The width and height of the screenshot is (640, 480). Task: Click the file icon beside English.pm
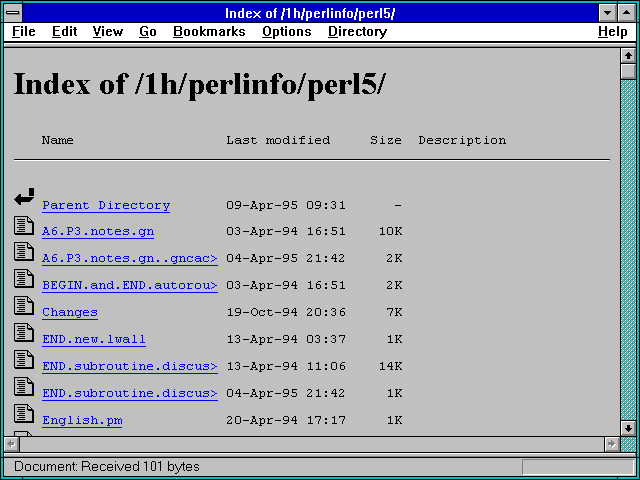pos(24,413)
